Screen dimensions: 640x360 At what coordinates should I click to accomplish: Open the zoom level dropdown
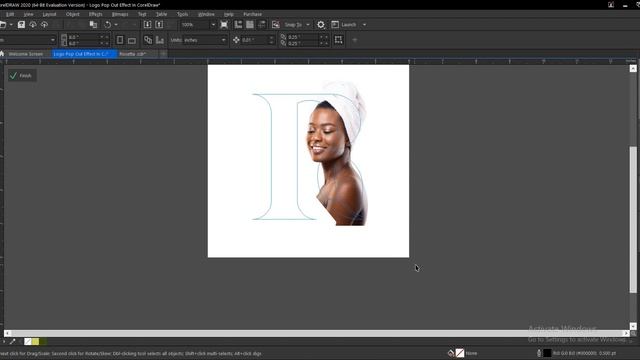213,25
